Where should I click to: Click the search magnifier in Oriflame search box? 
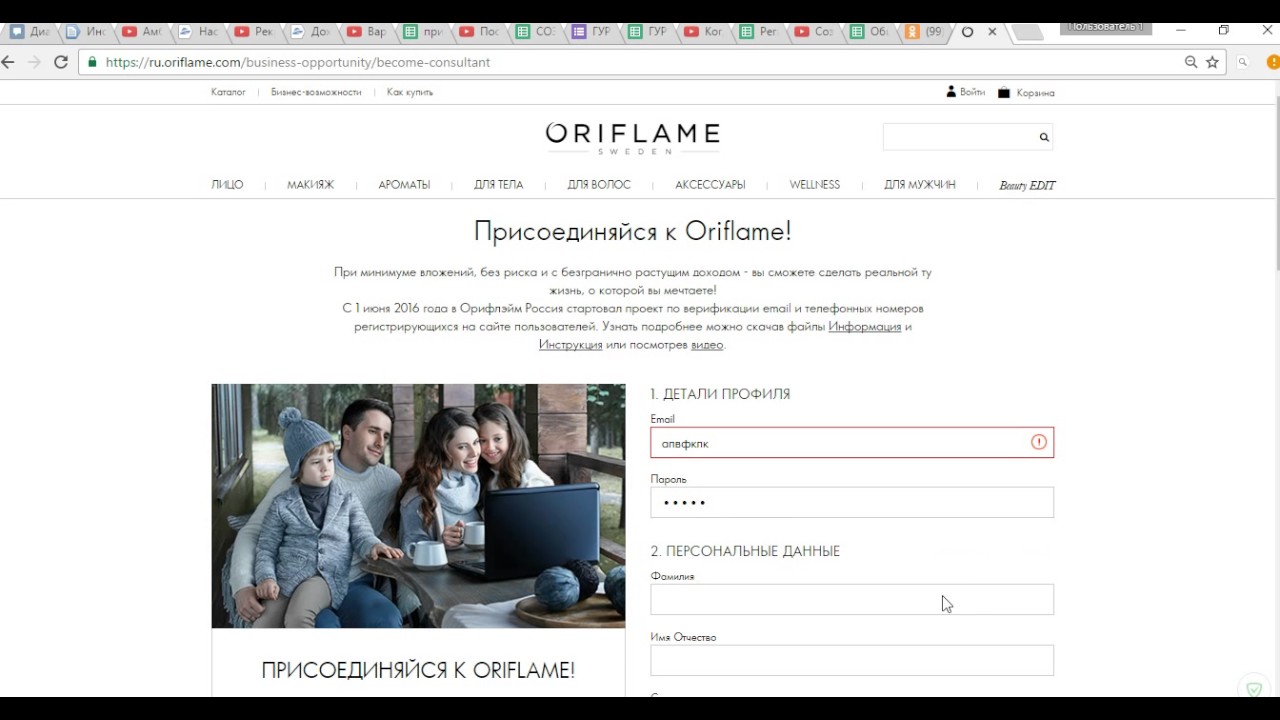1044,137
